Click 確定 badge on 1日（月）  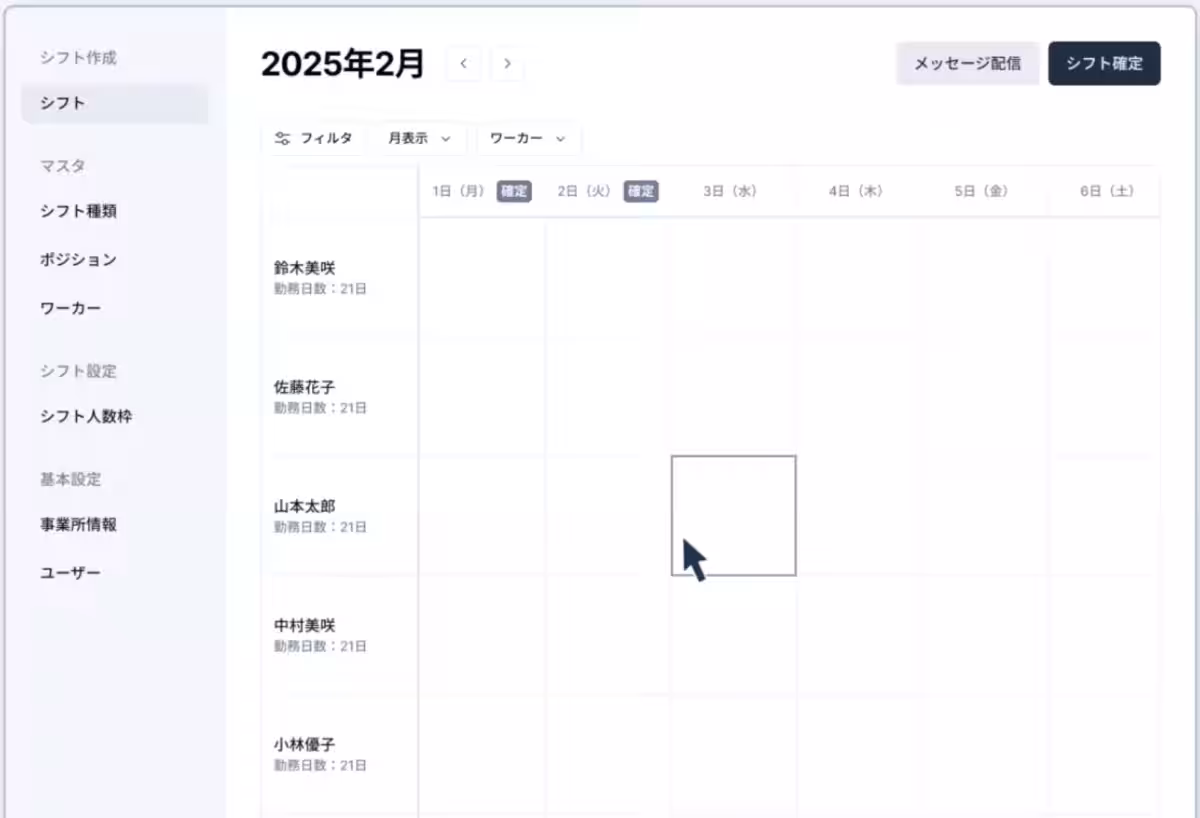[514, 192]
